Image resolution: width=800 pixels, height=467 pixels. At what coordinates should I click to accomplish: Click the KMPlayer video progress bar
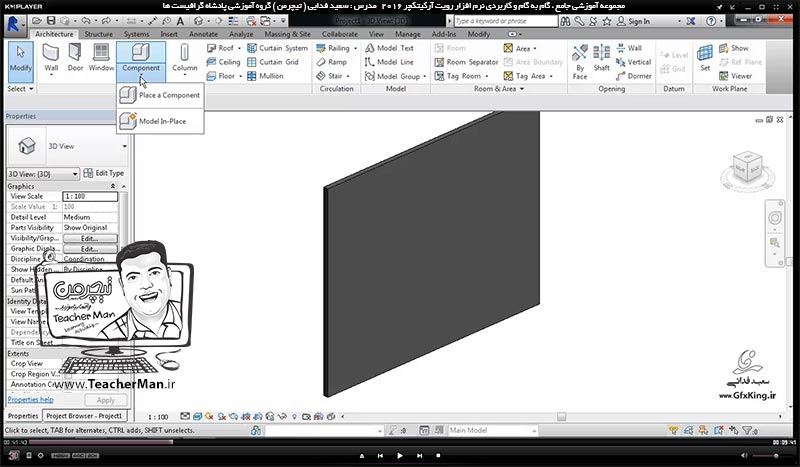click(399, 442)
